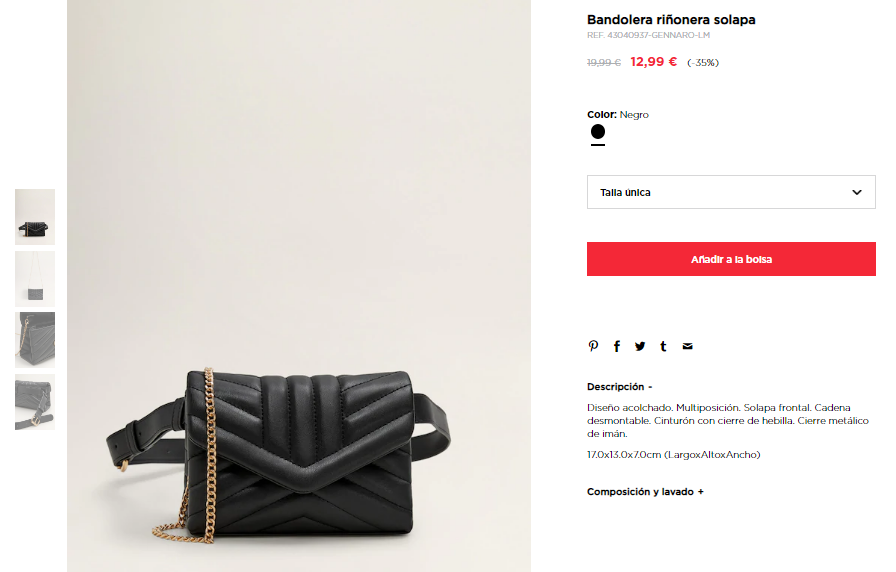Screen dimensions: 896x572
Task: Click the product title Bandolera riñonera solapa
Action: 671,19
